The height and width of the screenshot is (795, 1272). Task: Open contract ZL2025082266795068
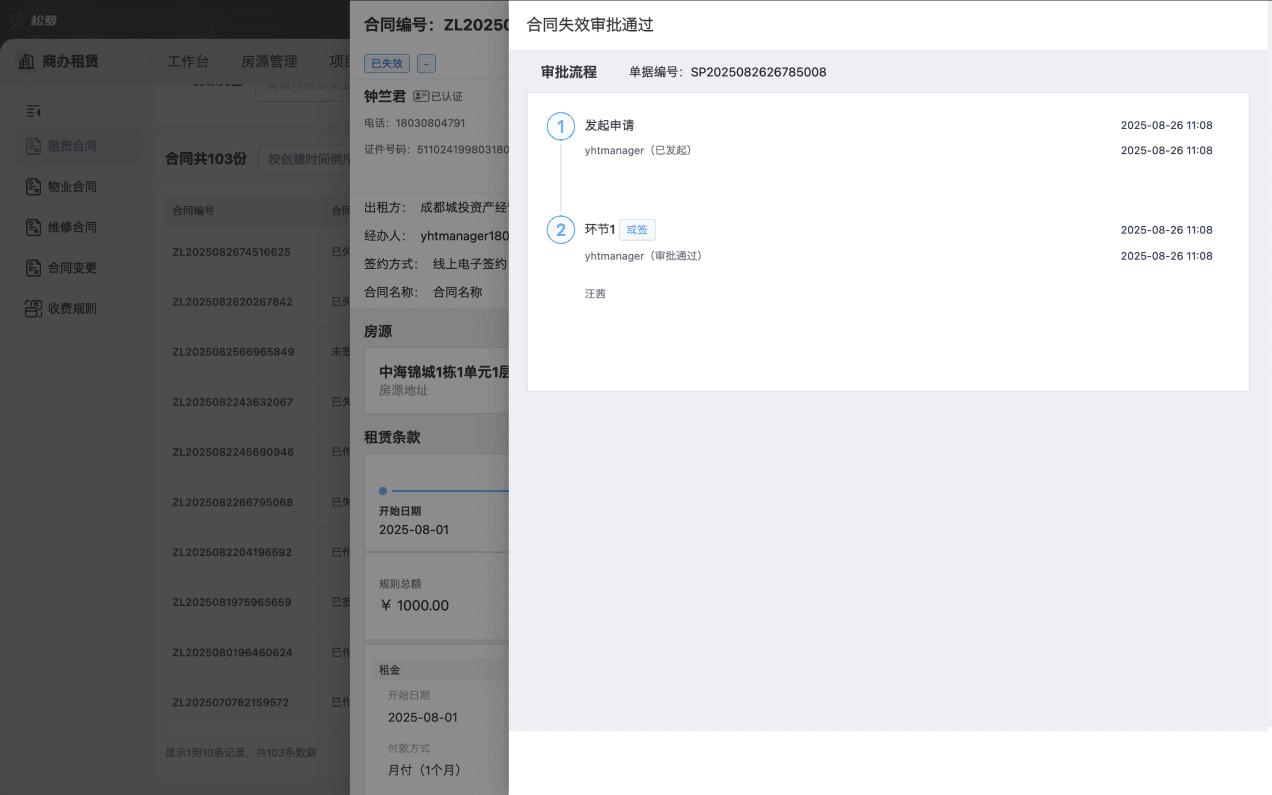point(232,502)
